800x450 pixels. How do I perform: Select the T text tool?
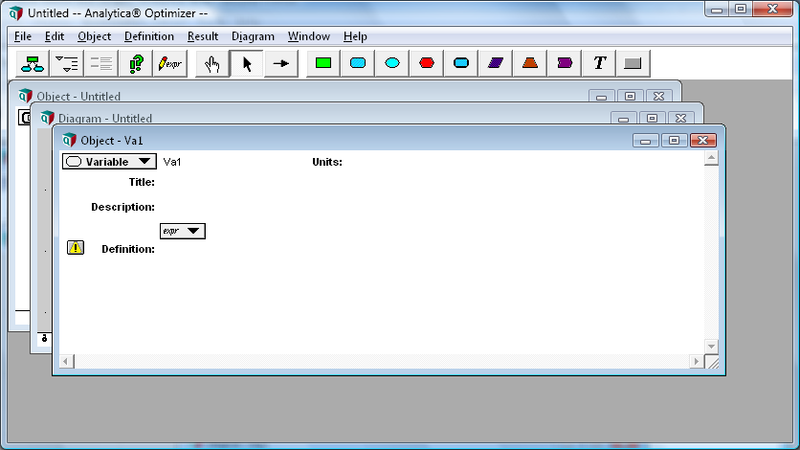pos(599,64)
